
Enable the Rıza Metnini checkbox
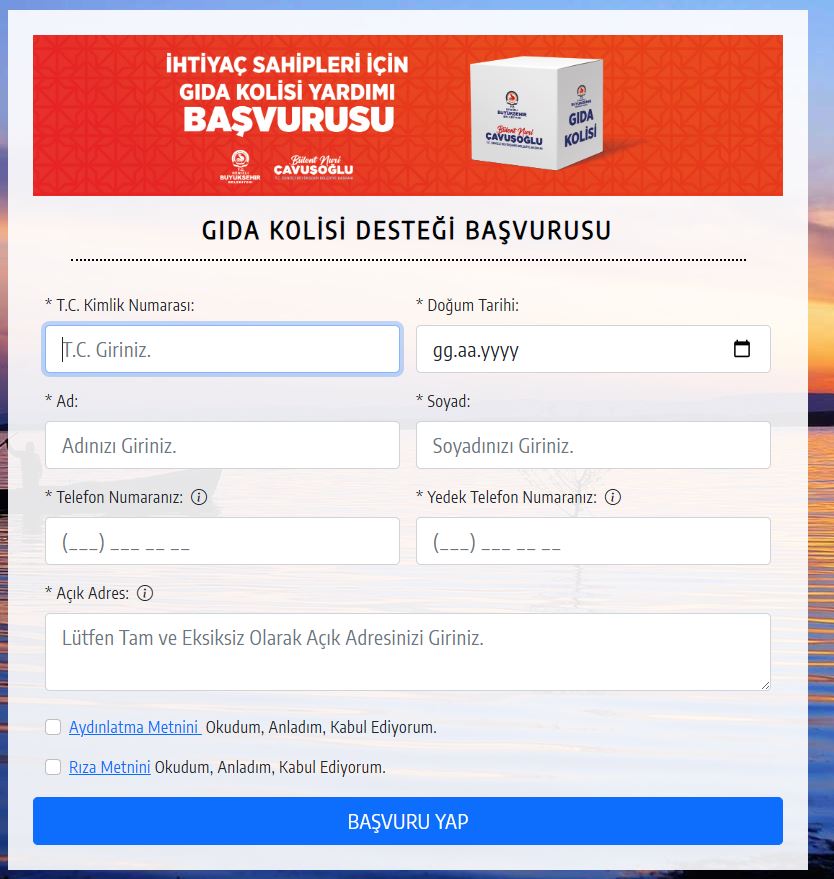click(53, 766)
